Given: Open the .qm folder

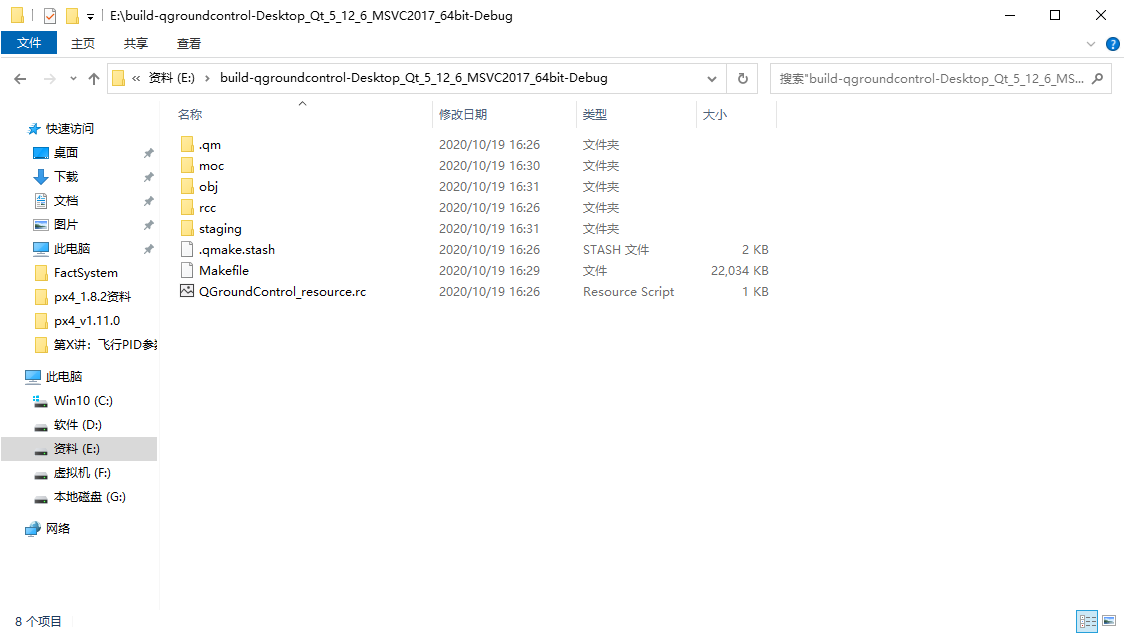Looking at the screenshot, I should click(x=208, y=144).
